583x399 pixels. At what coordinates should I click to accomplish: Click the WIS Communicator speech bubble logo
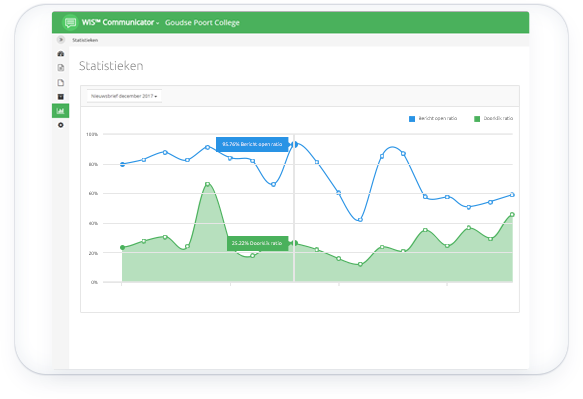pyautogui.click(x=70, y=22)
